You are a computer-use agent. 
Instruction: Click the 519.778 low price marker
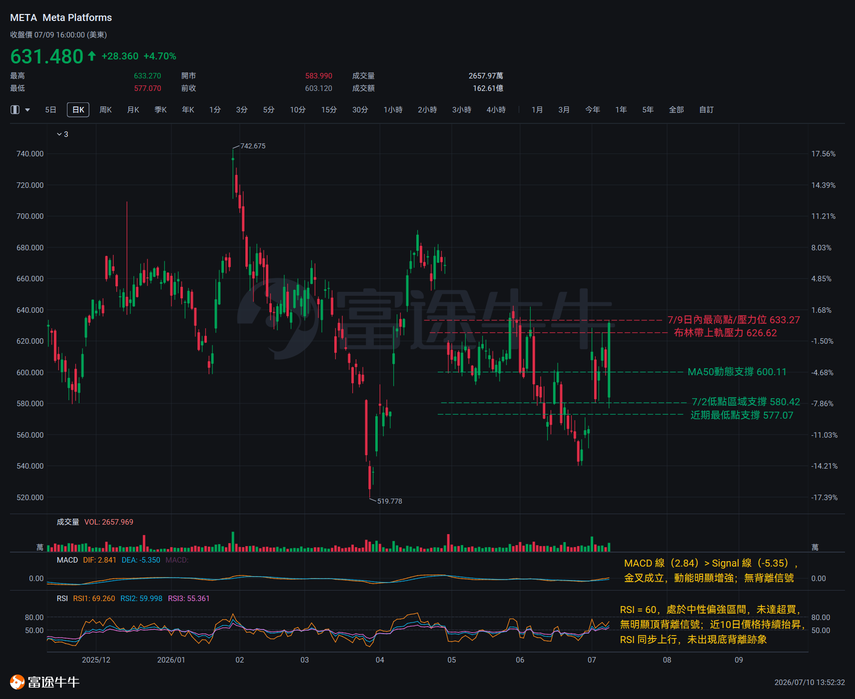(389, 501)
